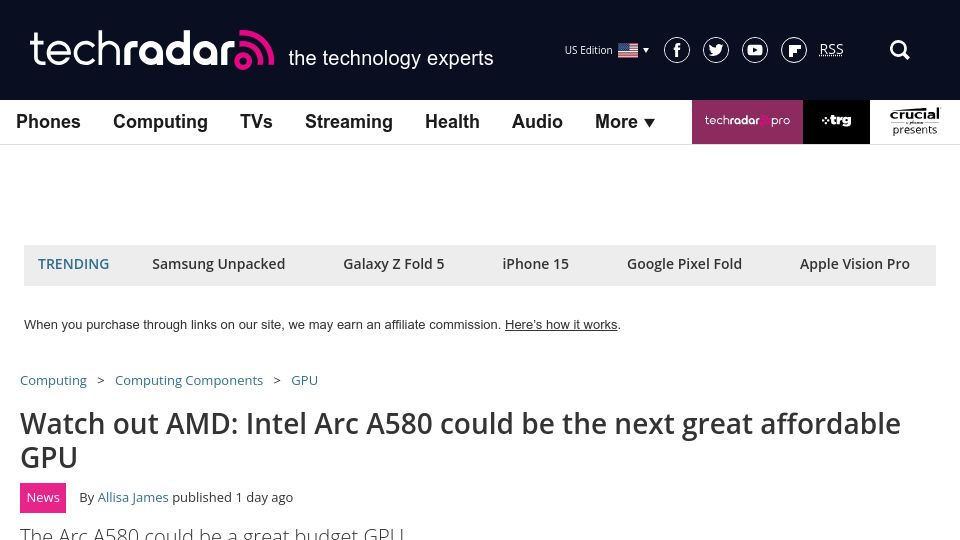Open the Samsung Unpacked trending topic
The width and height of the screenshot is (960, 540).
point(219,264)
